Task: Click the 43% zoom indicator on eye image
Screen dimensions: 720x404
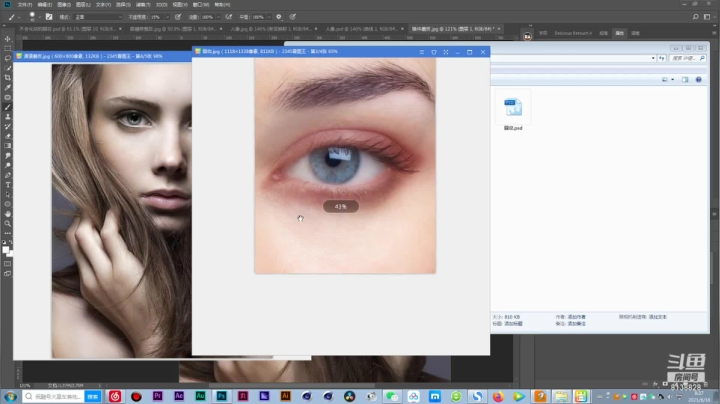Action: point(341,207)
